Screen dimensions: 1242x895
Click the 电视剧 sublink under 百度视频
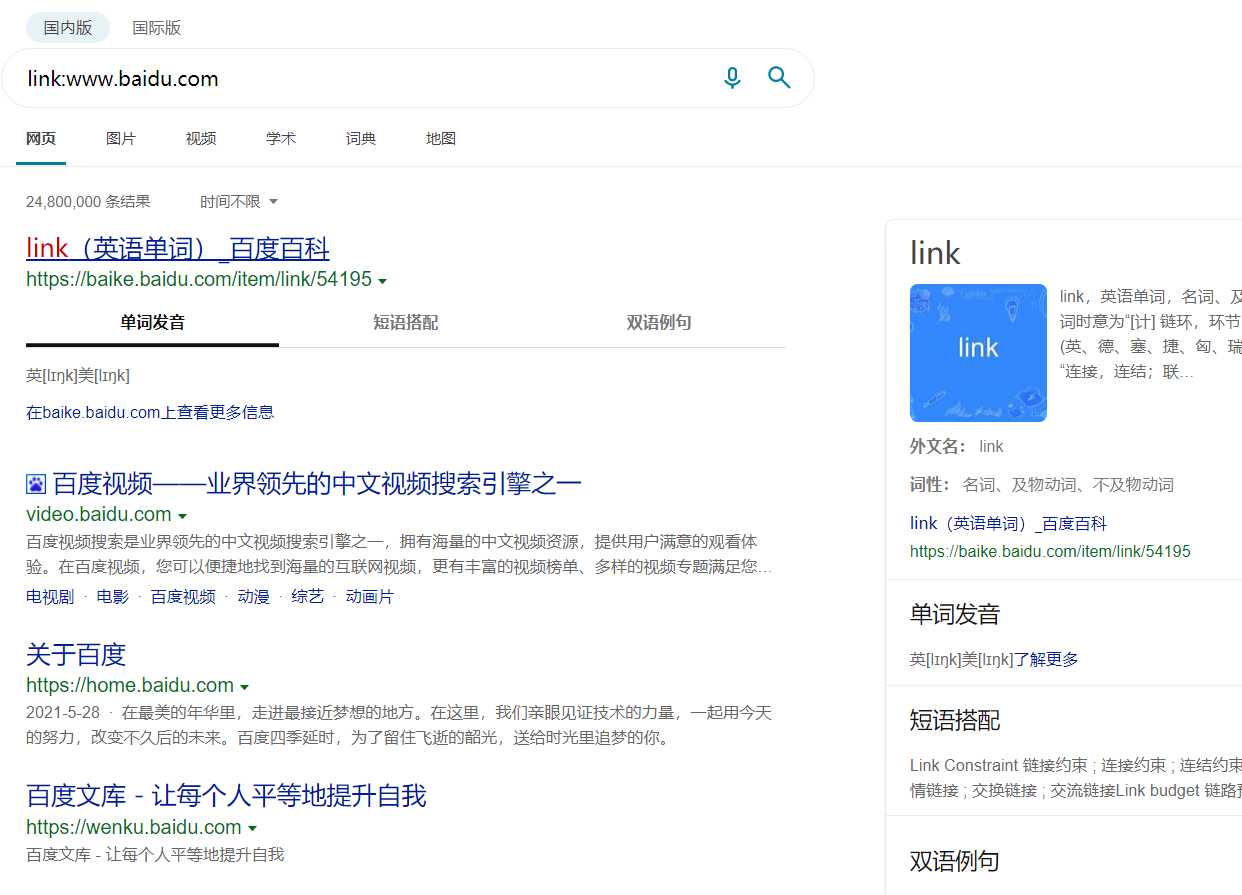(50, 597)
